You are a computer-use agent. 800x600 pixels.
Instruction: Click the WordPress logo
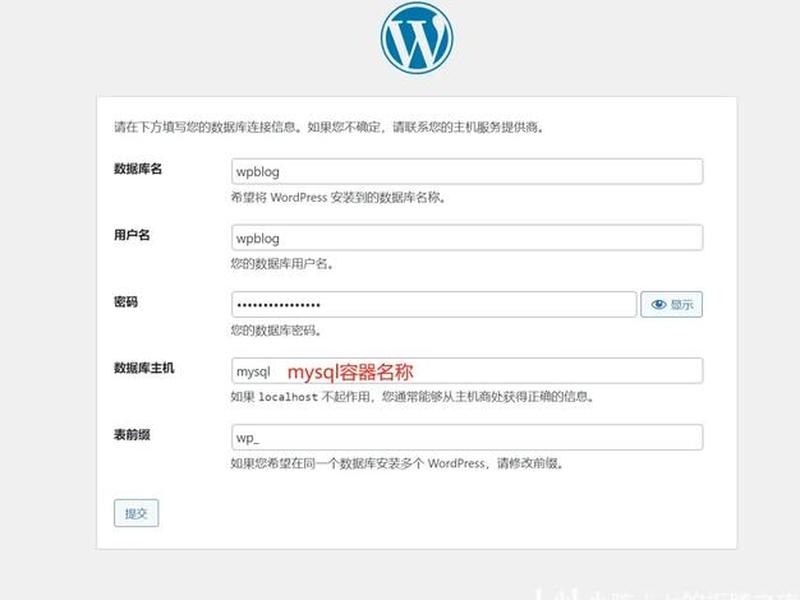tap(417, 38)
